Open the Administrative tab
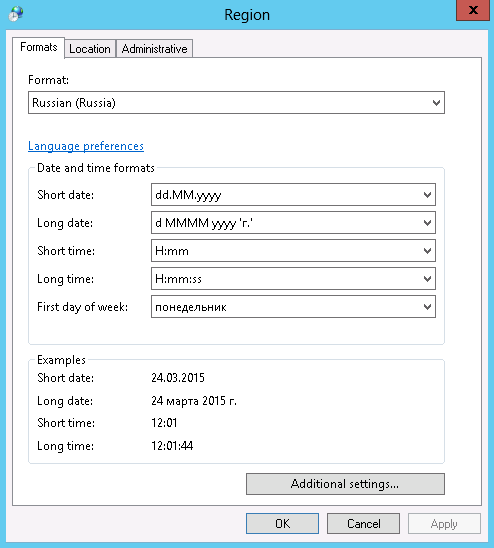 (154, 49)
